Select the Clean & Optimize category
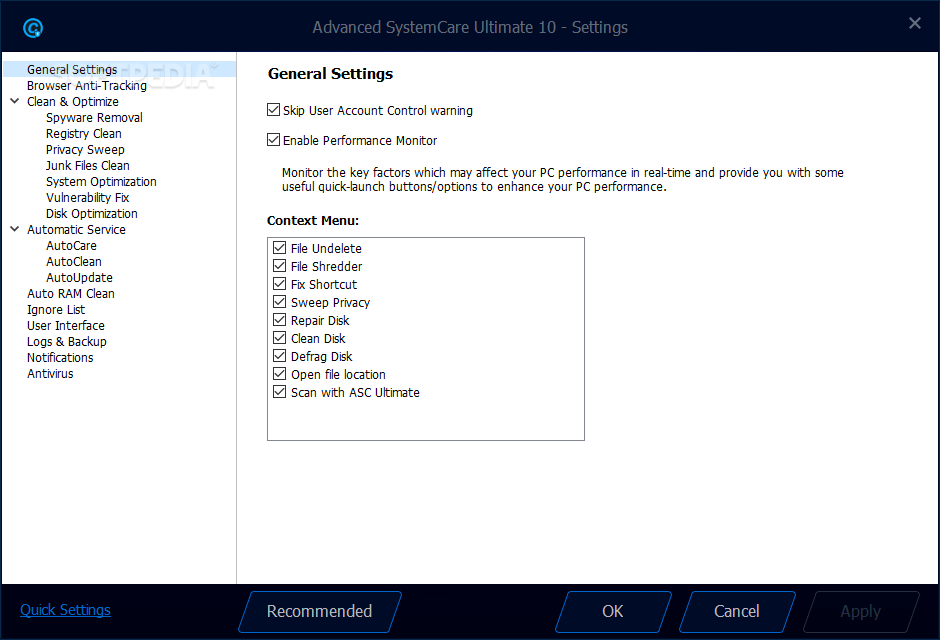 73,102
